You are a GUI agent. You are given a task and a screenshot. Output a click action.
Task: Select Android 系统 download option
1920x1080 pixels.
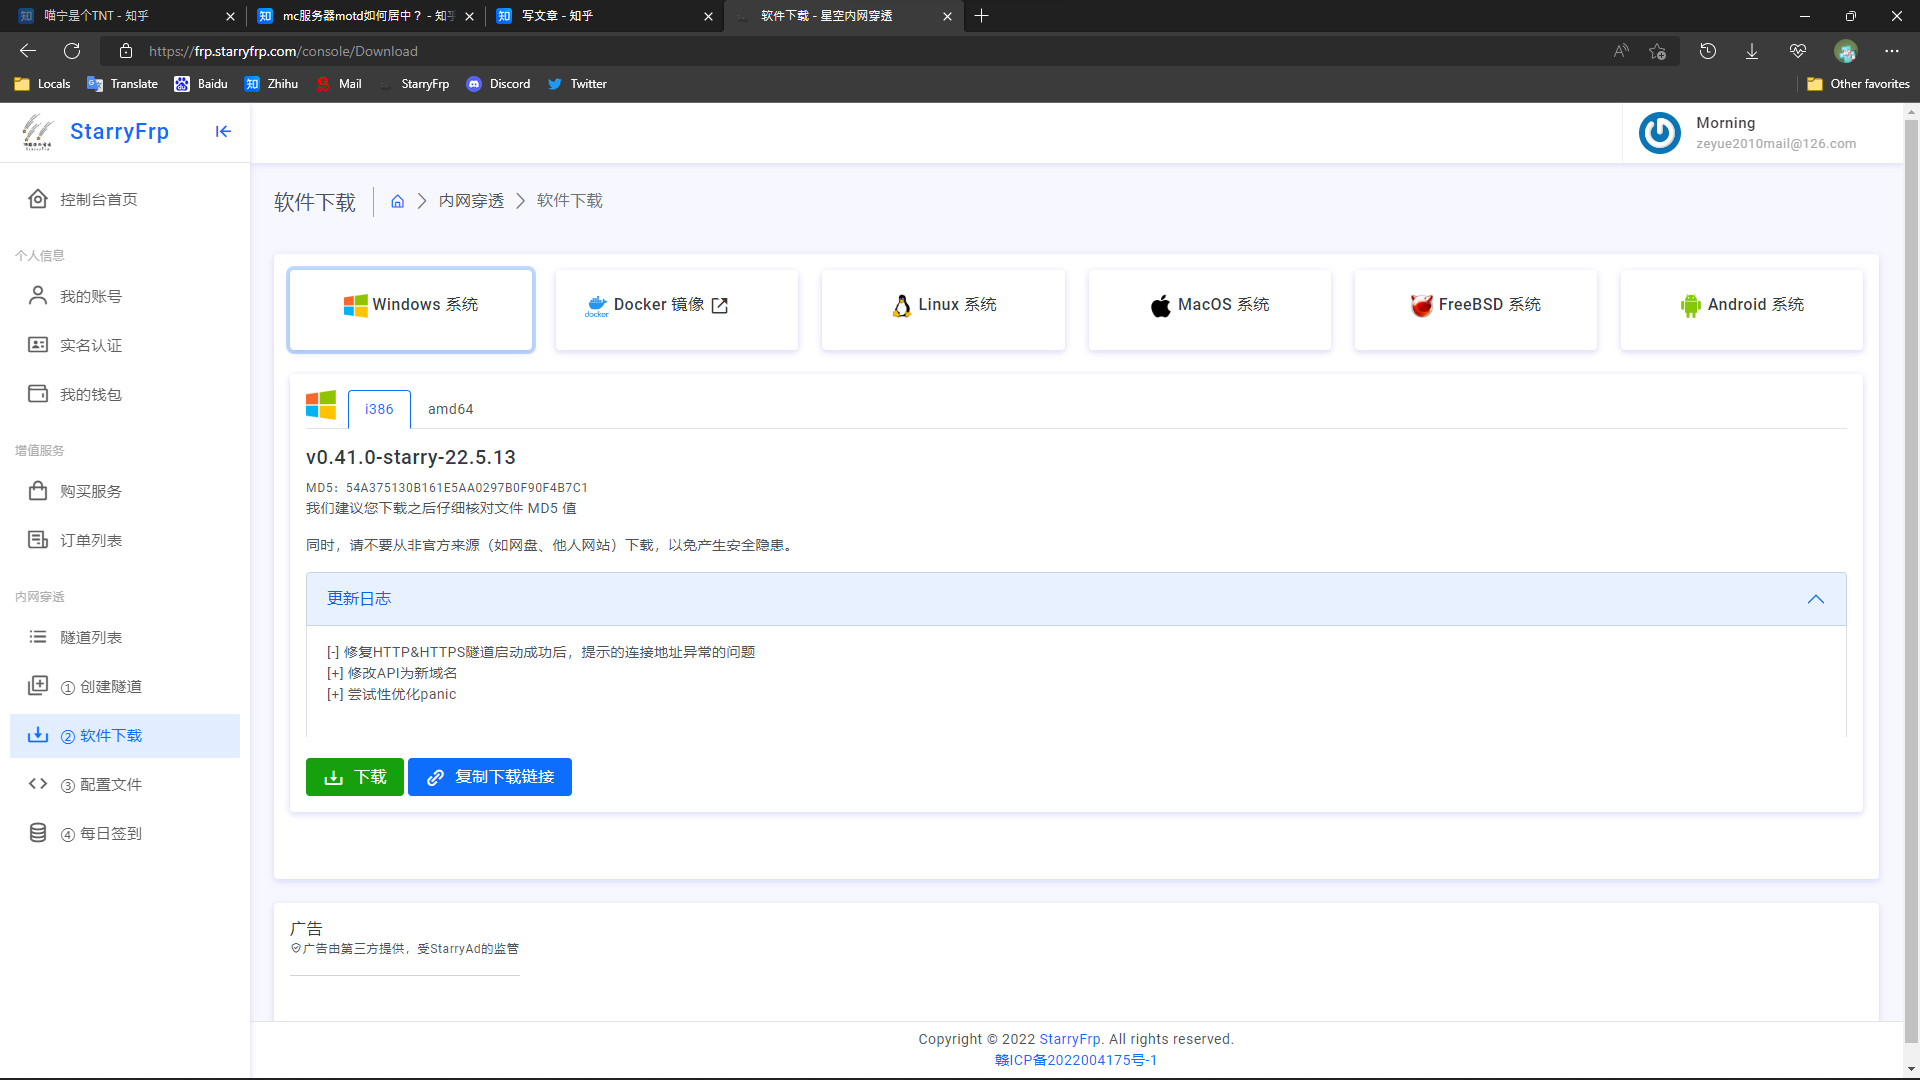(1741, 305)
